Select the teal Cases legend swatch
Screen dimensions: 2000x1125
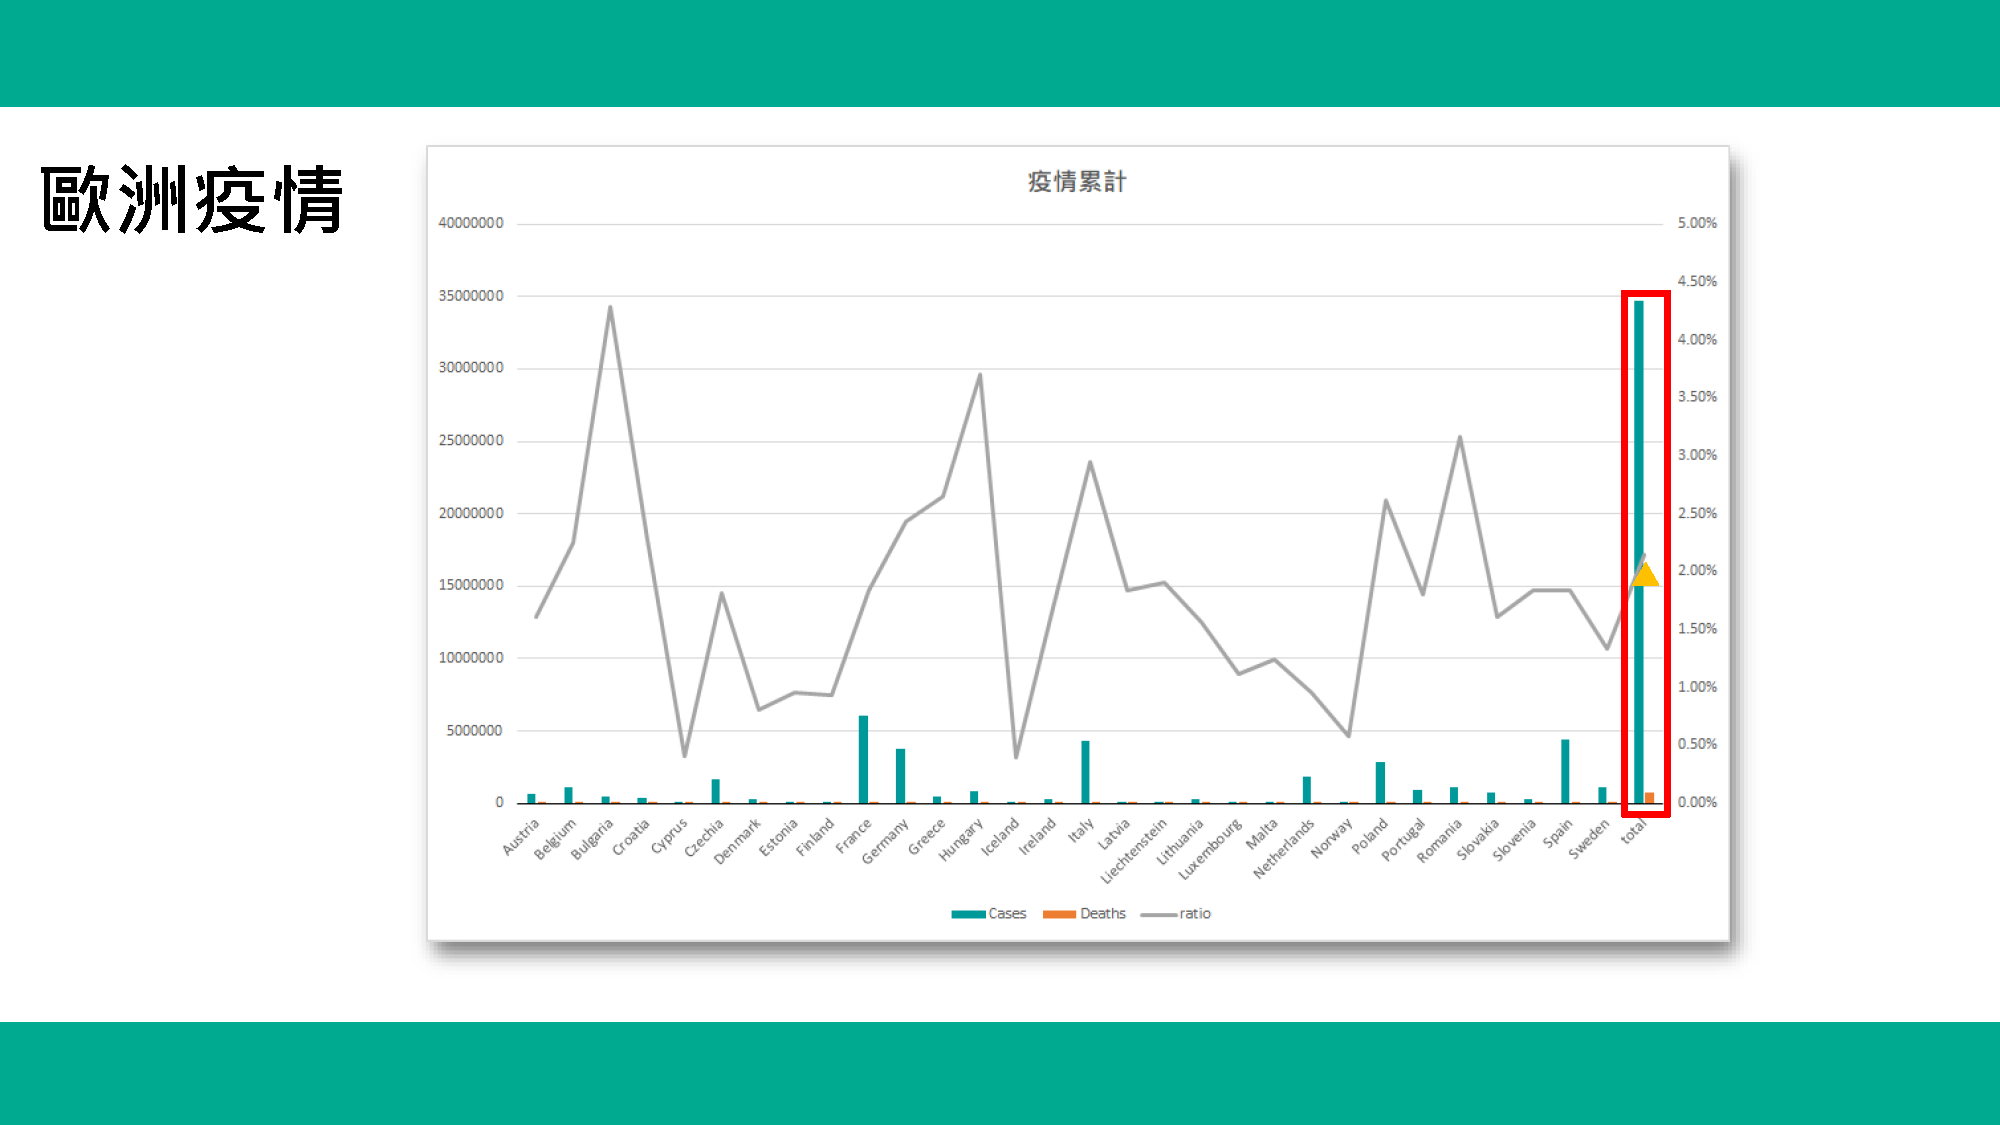click(x=968, y=914)
